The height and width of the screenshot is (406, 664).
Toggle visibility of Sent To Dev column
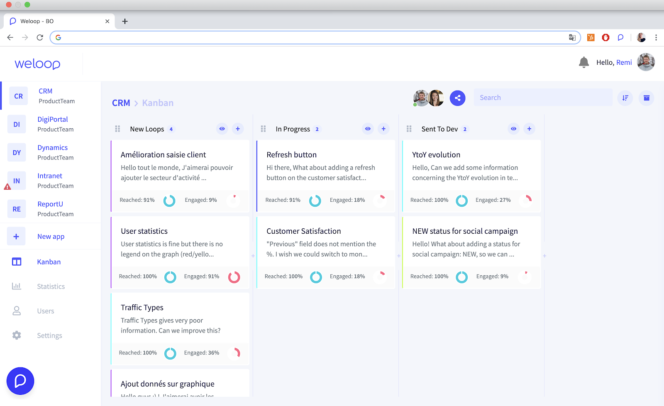(513, 129)
